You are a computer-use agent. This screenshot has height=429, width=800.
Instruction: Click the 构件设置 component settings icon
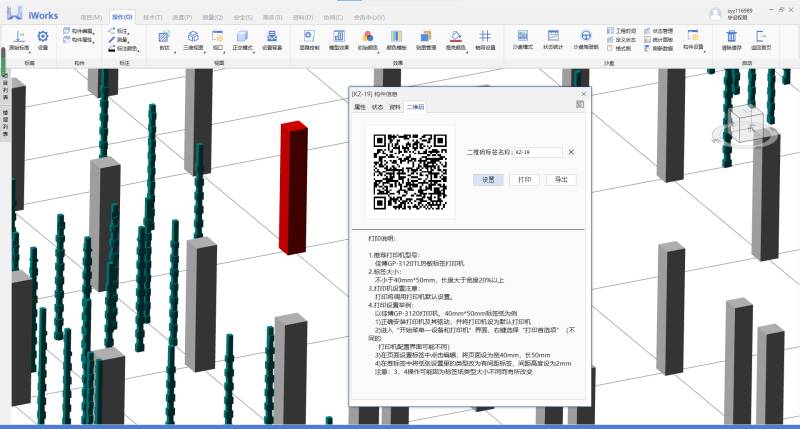tap(693, 36)
